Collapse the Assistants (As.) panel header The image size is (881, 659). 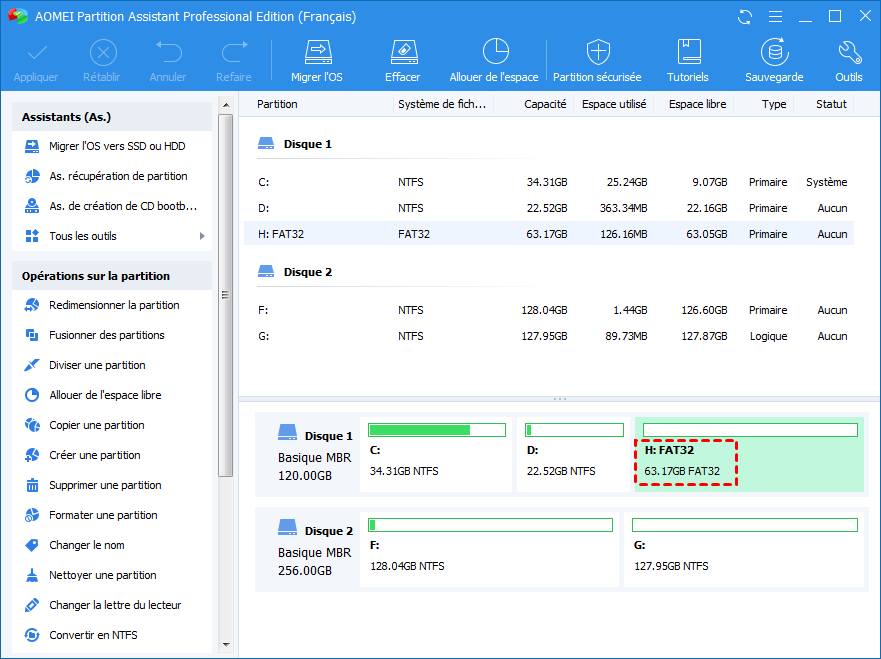112,117
